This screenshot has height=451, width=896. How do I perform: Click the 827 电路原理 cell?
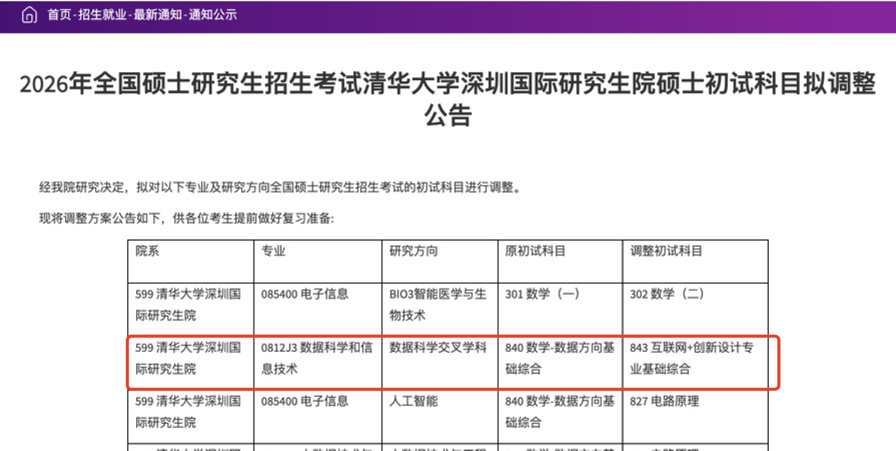695,417
